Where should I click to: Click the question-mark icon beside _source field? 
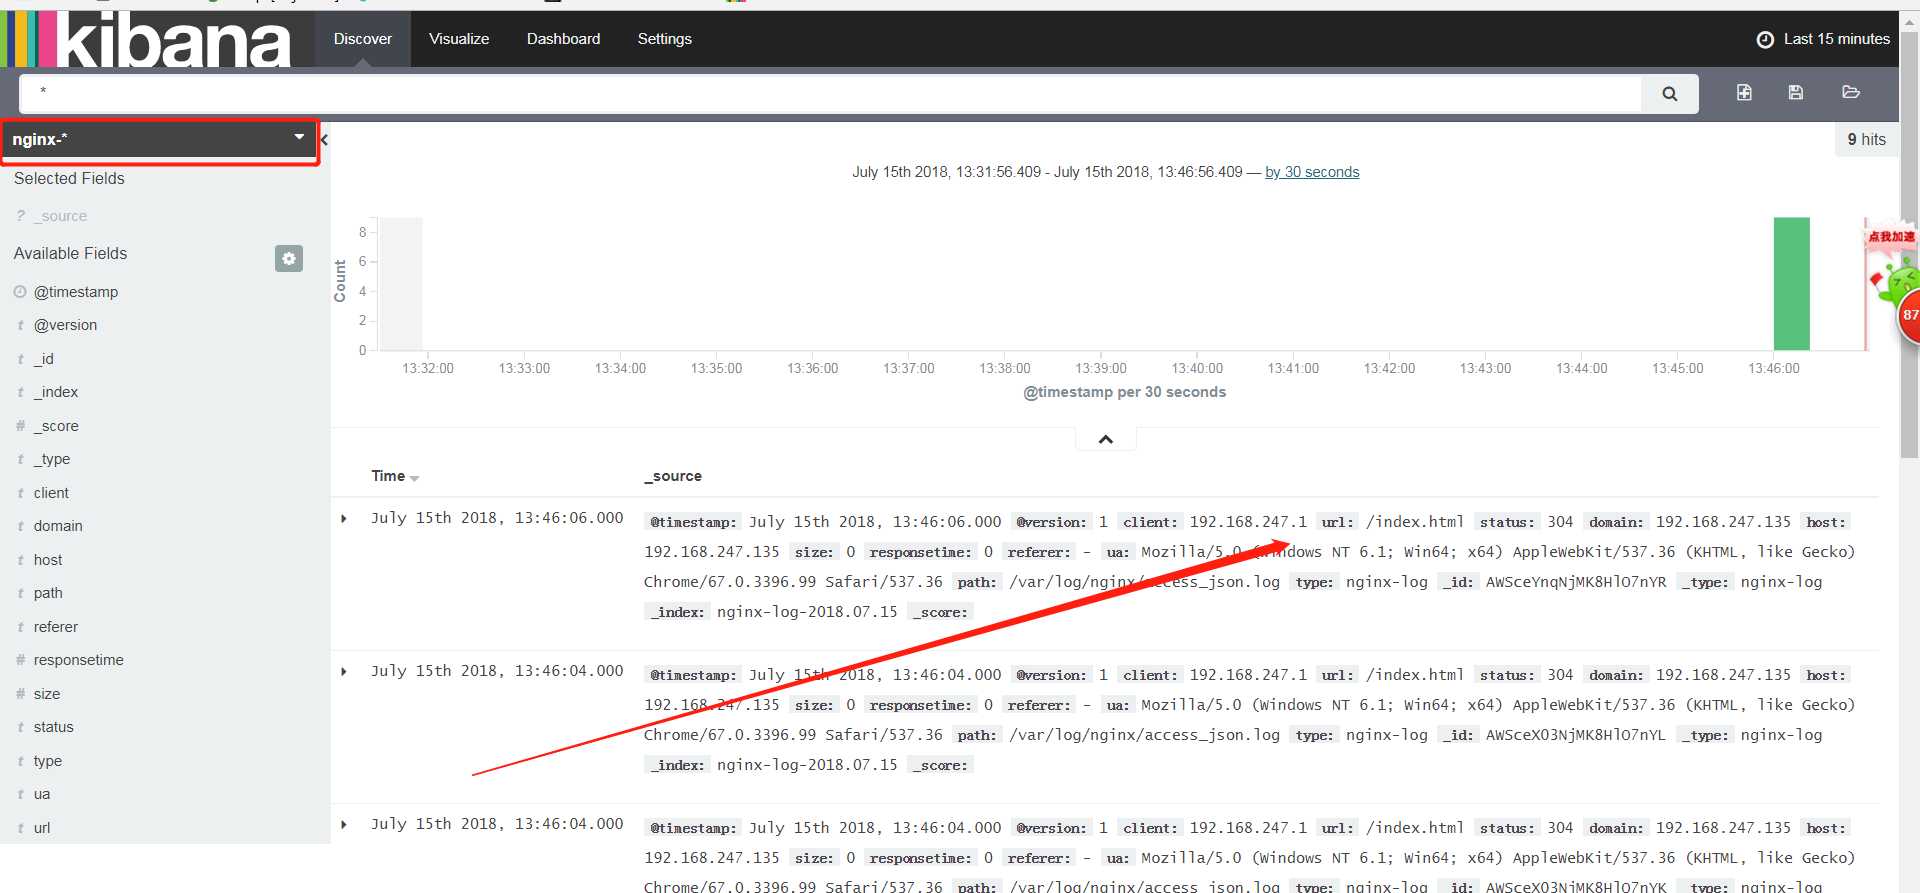point(20,216)
